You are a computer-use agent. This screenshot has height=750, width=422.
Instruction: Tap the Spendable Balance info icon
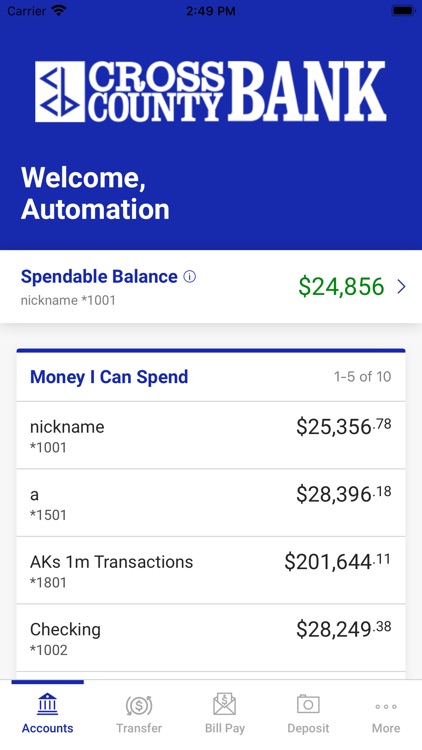tap(190, 276)
